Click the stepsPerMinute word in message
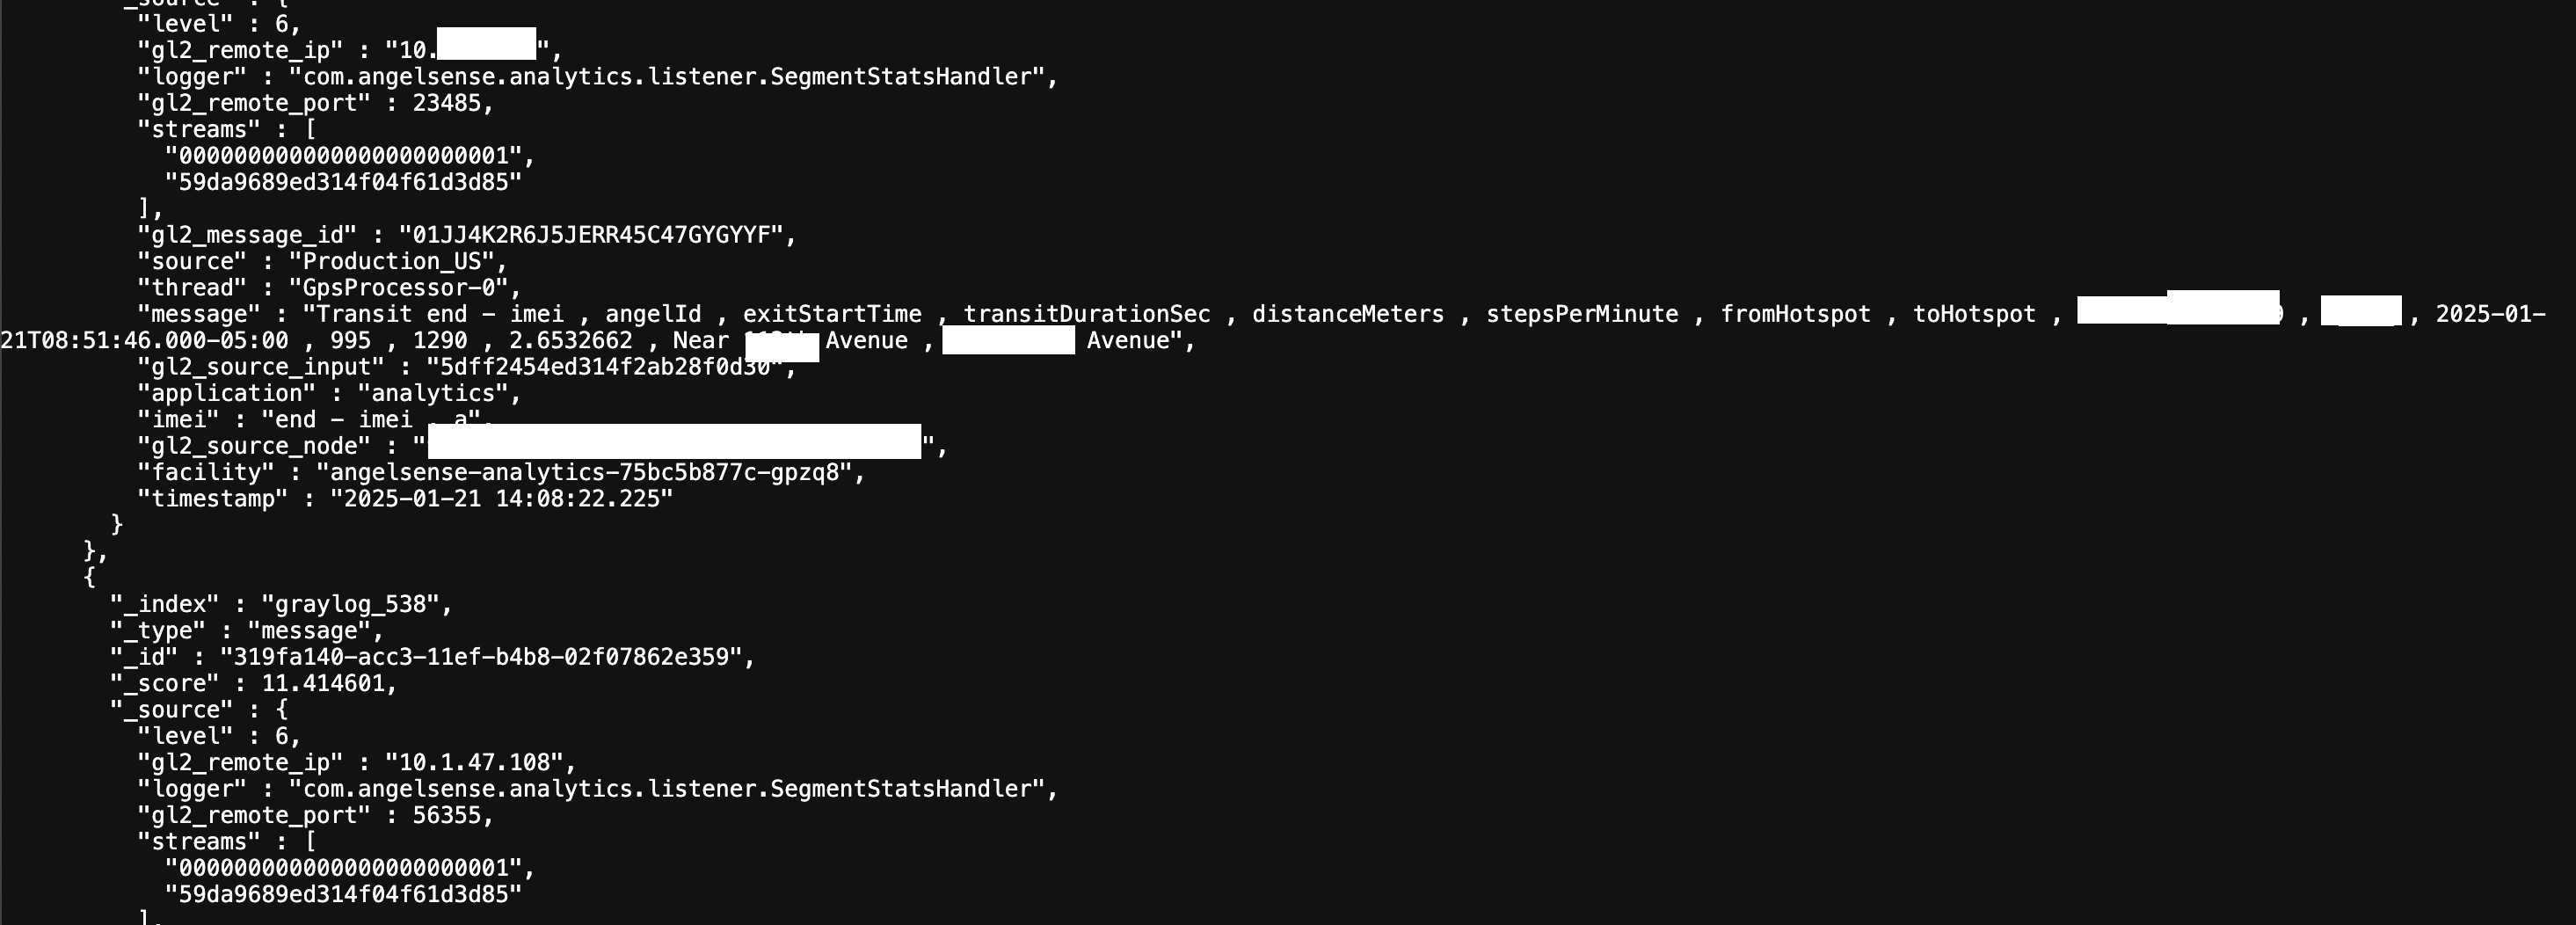Screen dimensions: 2576x925 point(1582,314)
